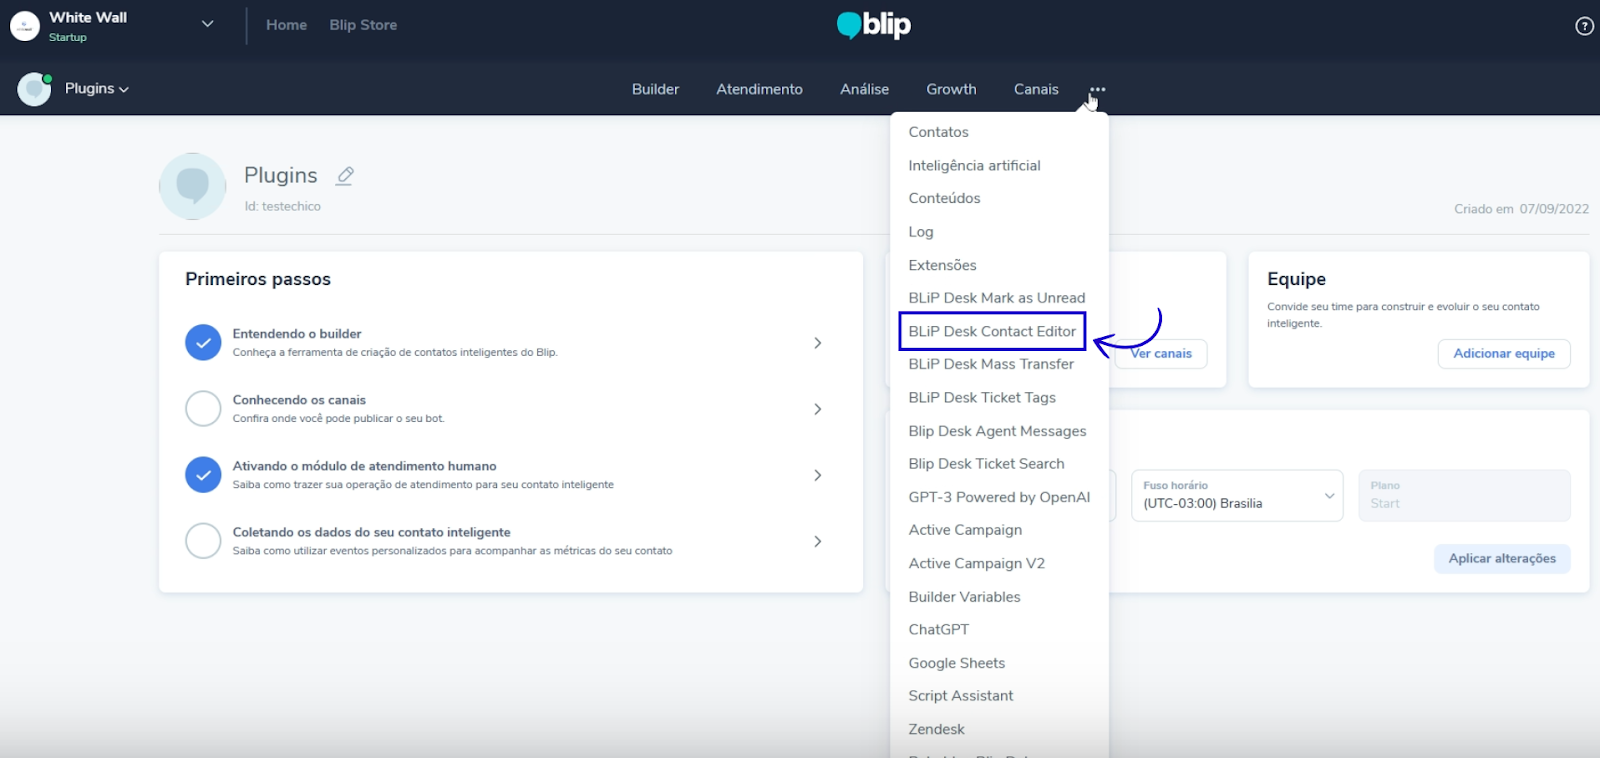
Task: Choose BLiP Desk Mass Transfer
Action: tap(991, 364)
